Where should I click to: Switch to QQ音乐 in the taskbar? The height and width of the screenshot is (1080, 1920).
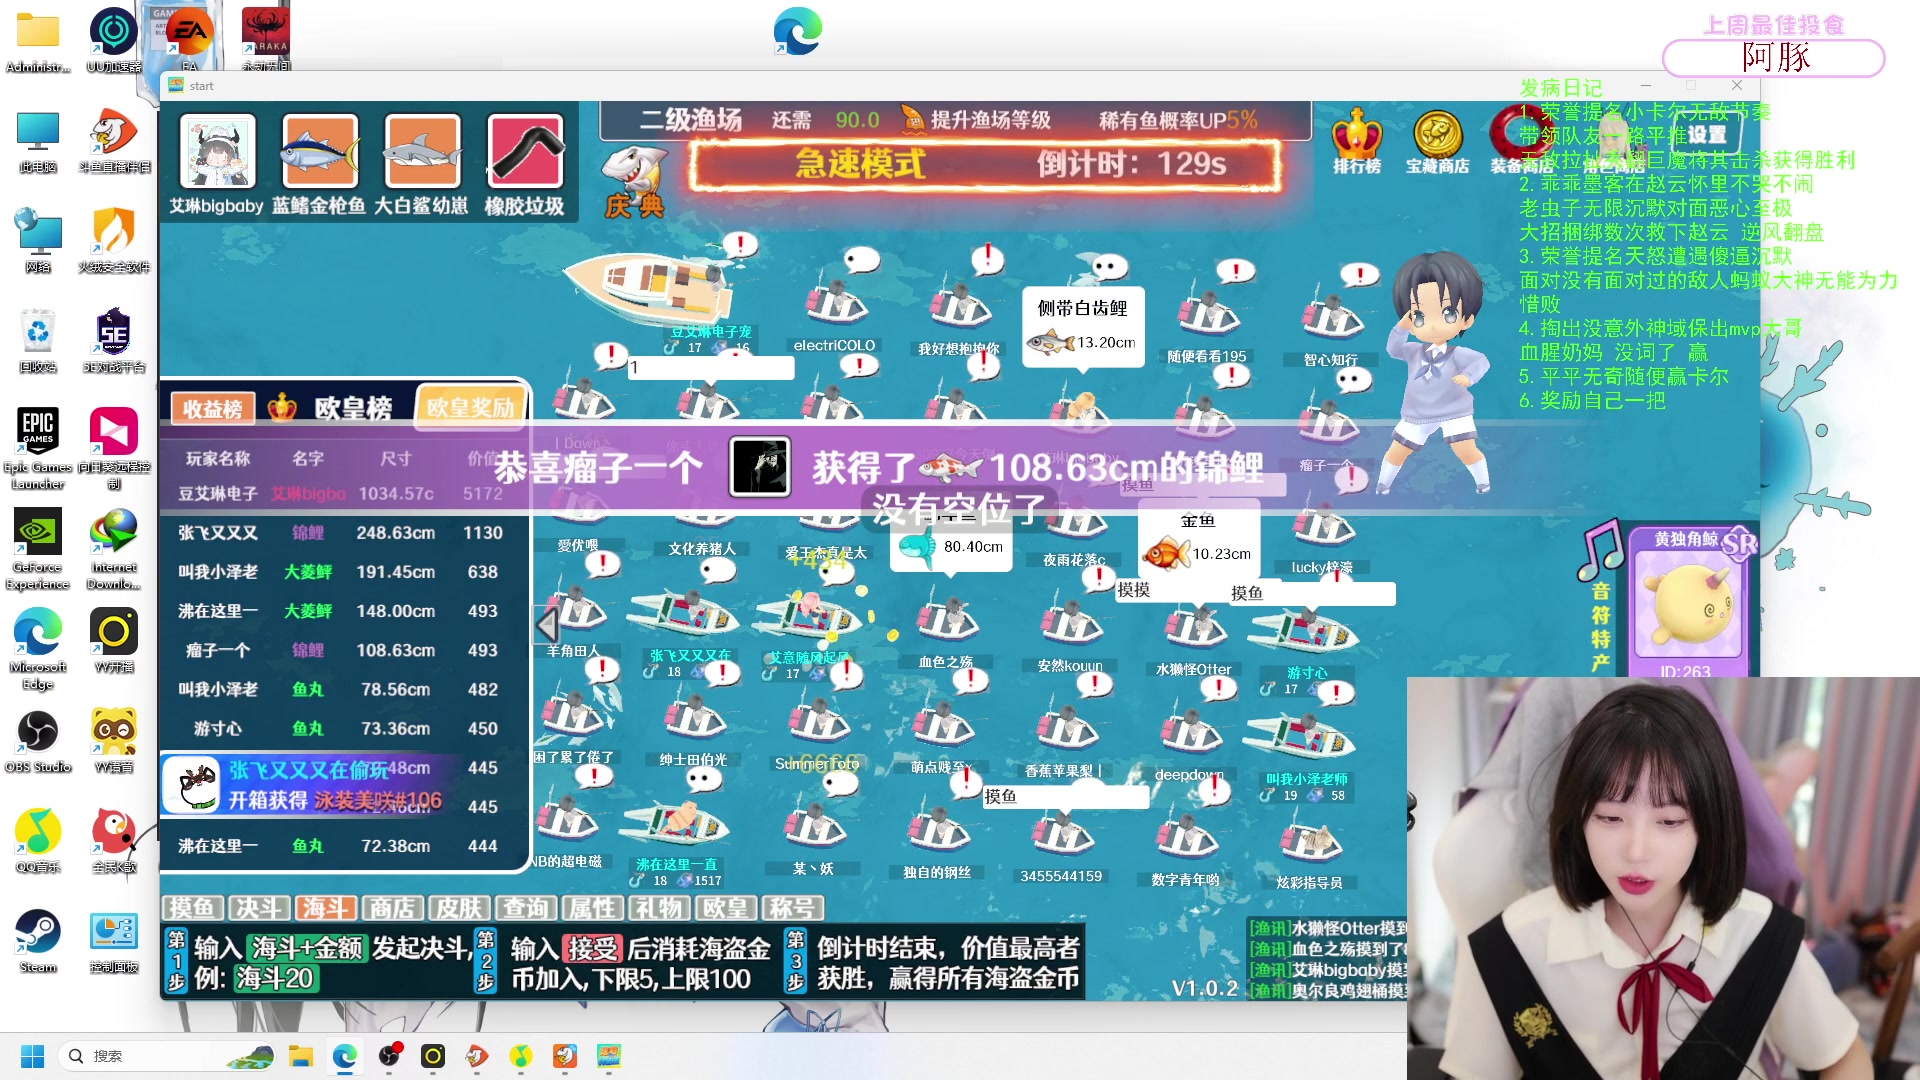[x=521, y=1056]
